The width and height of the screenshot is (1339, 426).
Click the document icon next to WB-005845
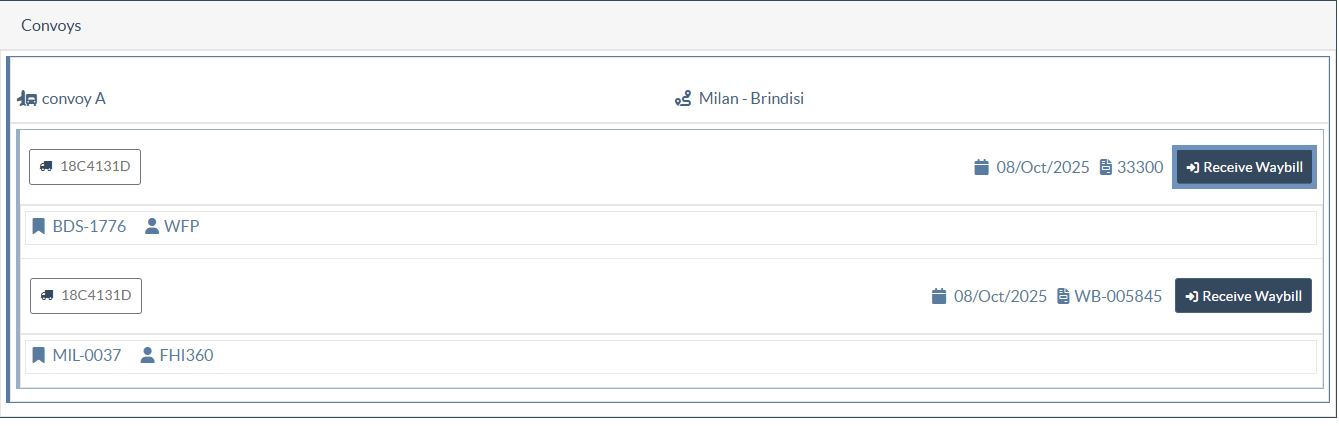(x=1063, y=296)
